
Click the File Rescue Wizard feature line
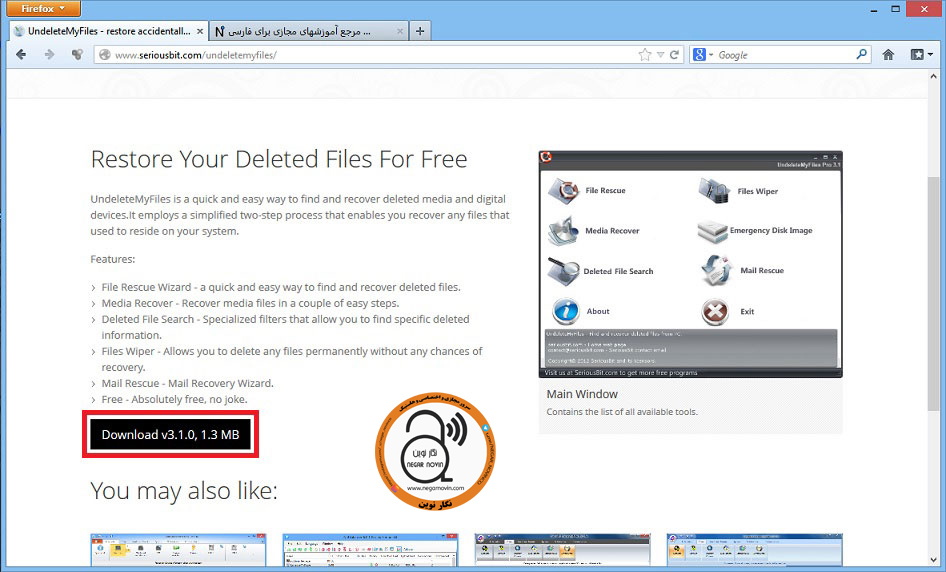click(x=281, y=287)
